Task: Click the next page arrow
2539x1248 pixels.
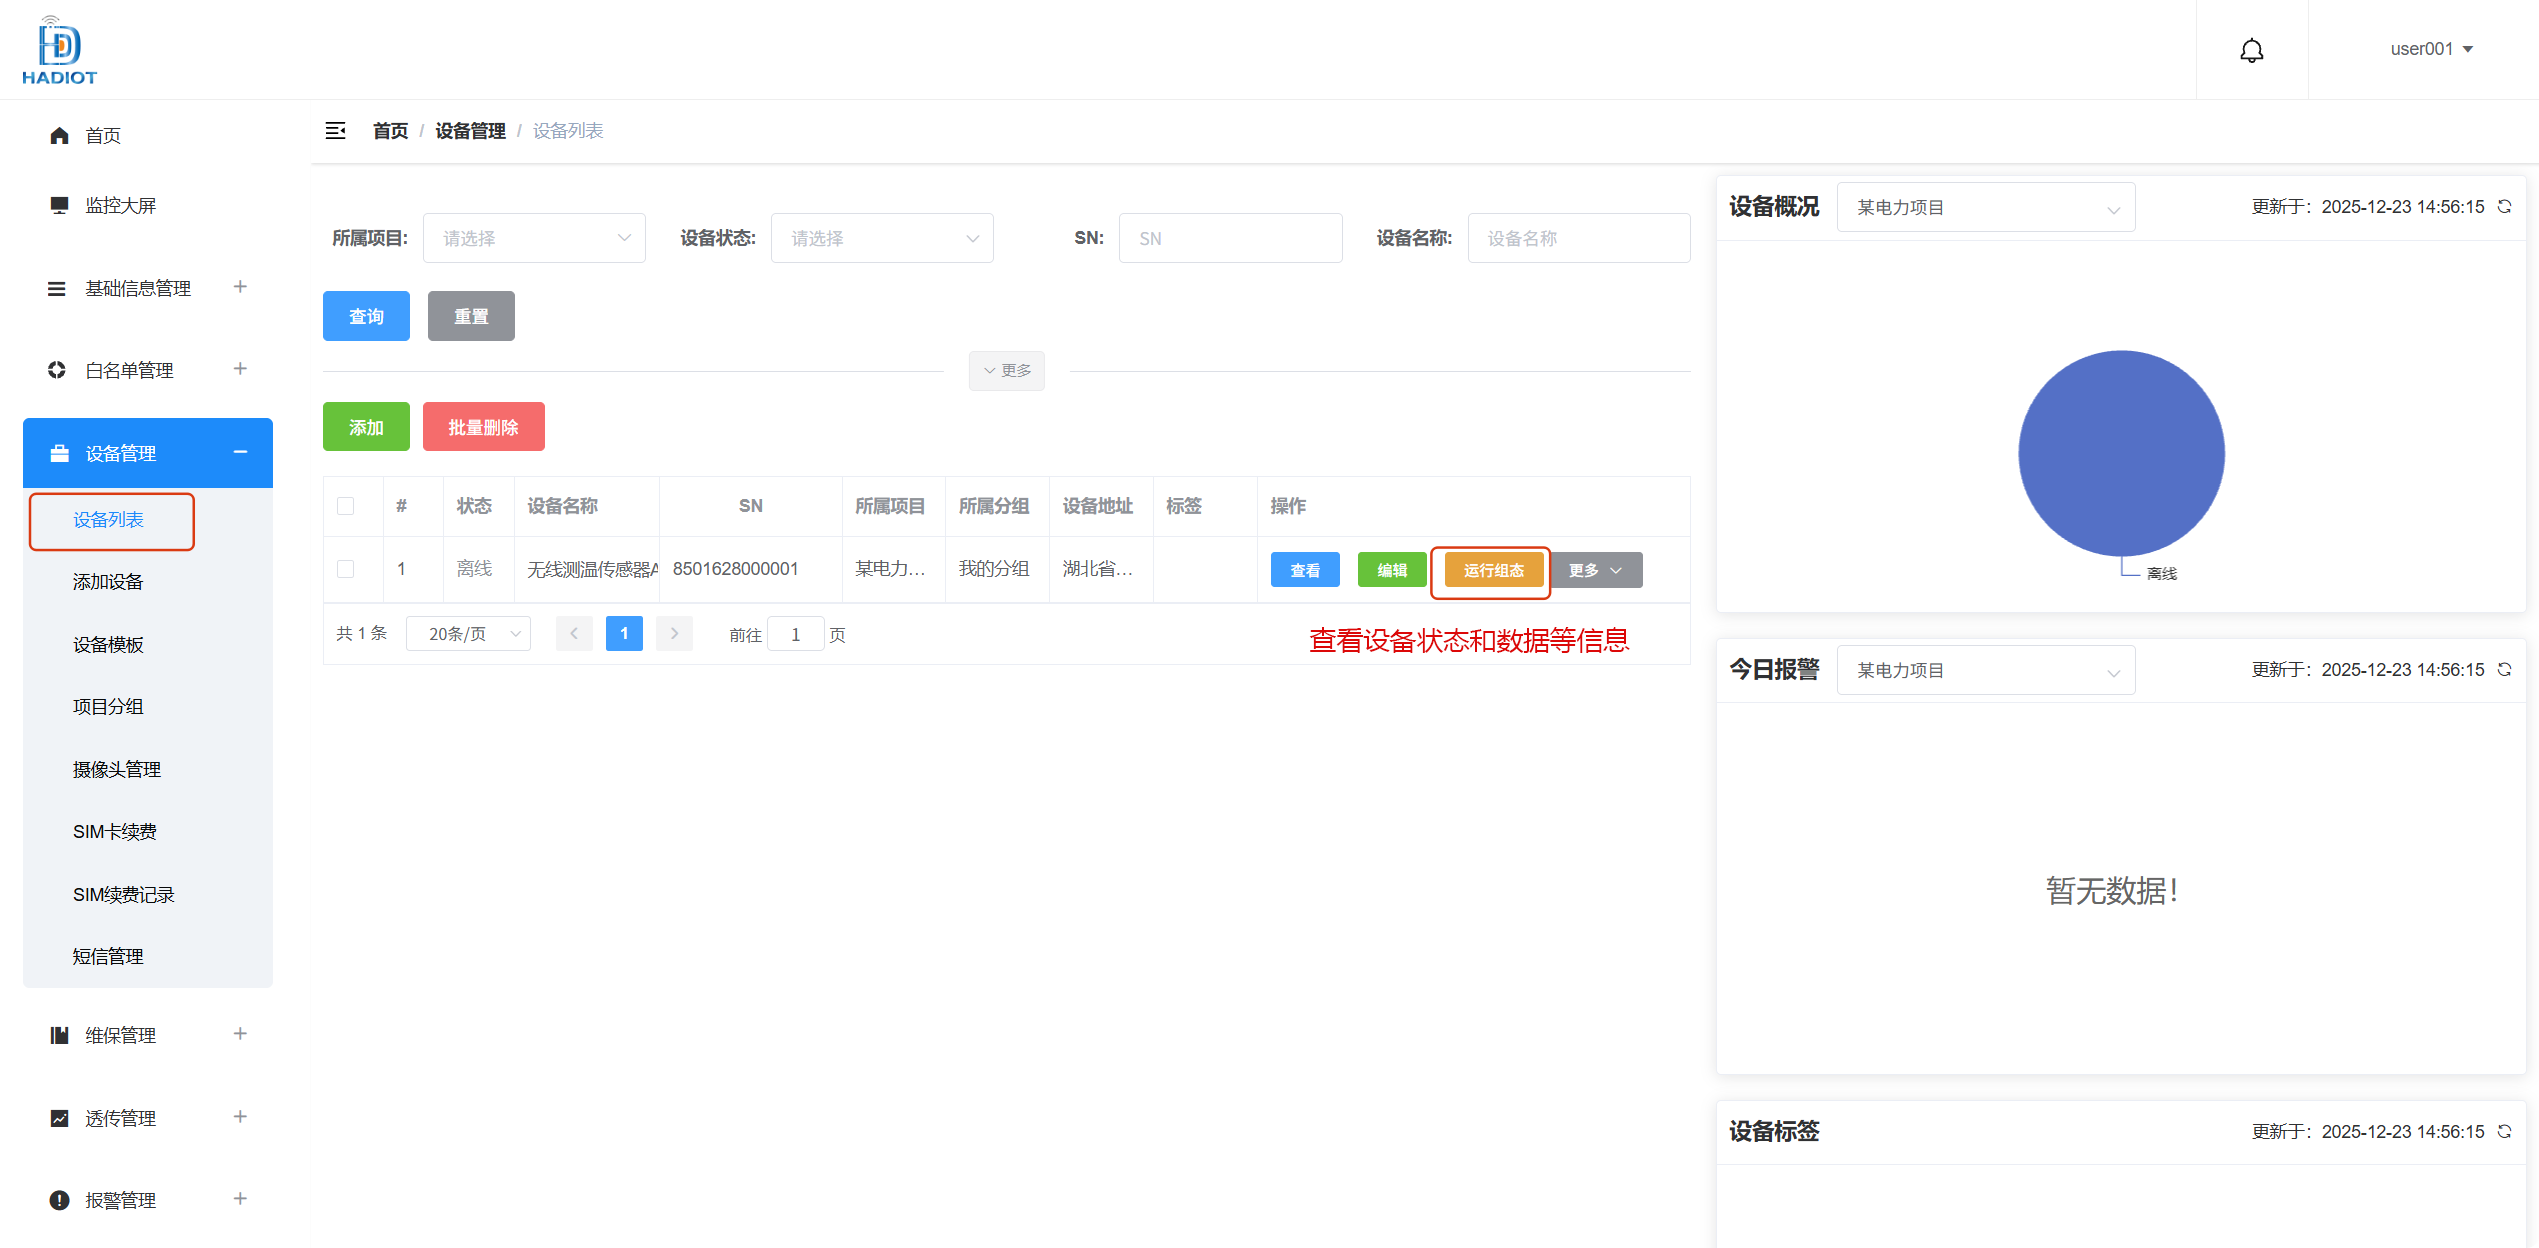Action: click(x=674, y=634)
